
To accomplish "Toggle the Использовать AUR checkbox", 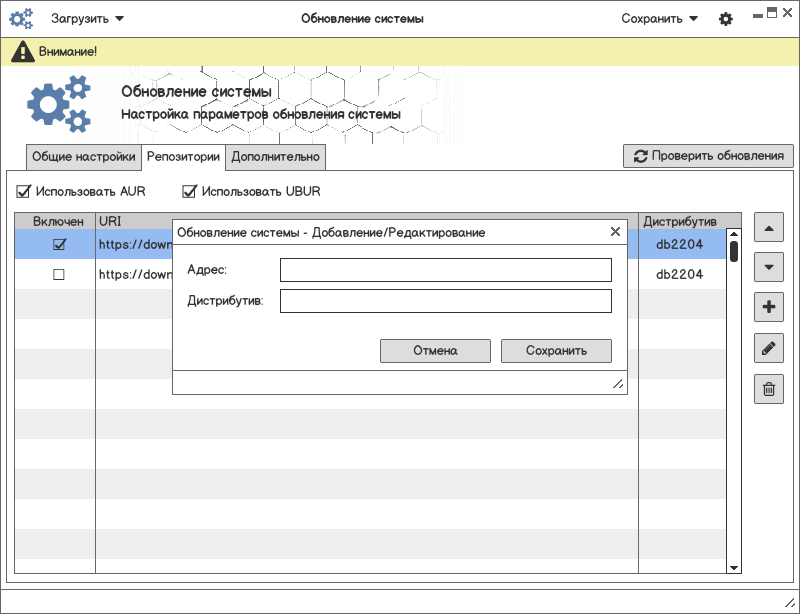I will coord(24,191).
